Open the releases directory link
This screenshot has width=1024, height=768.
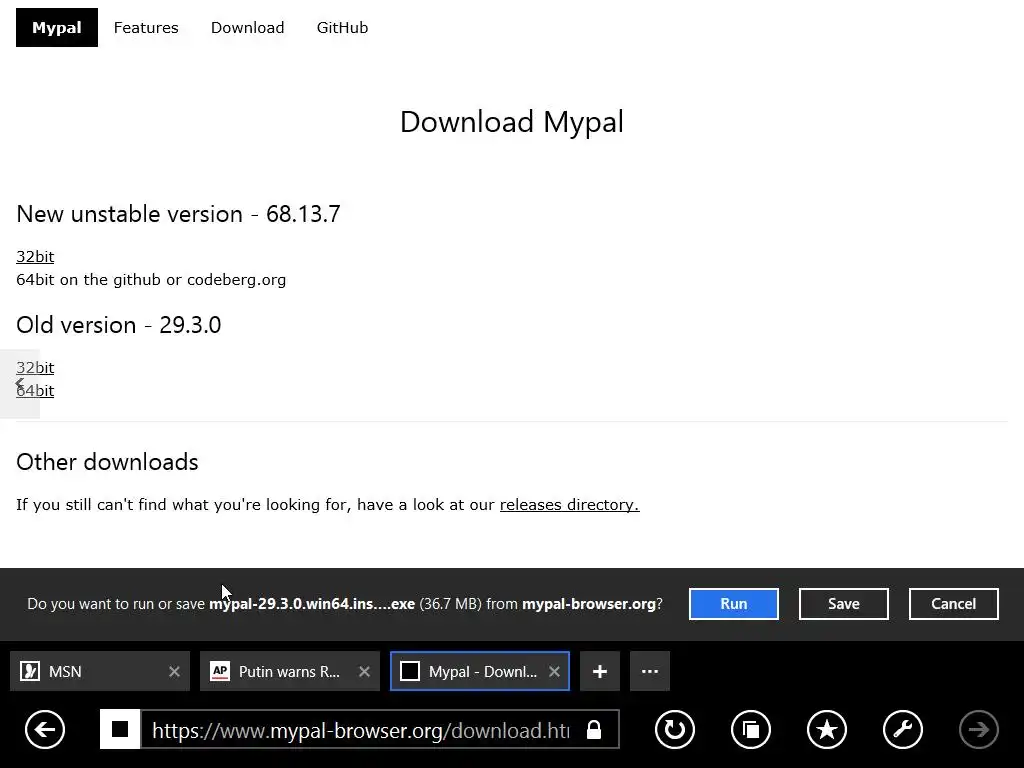click(569, 505)
